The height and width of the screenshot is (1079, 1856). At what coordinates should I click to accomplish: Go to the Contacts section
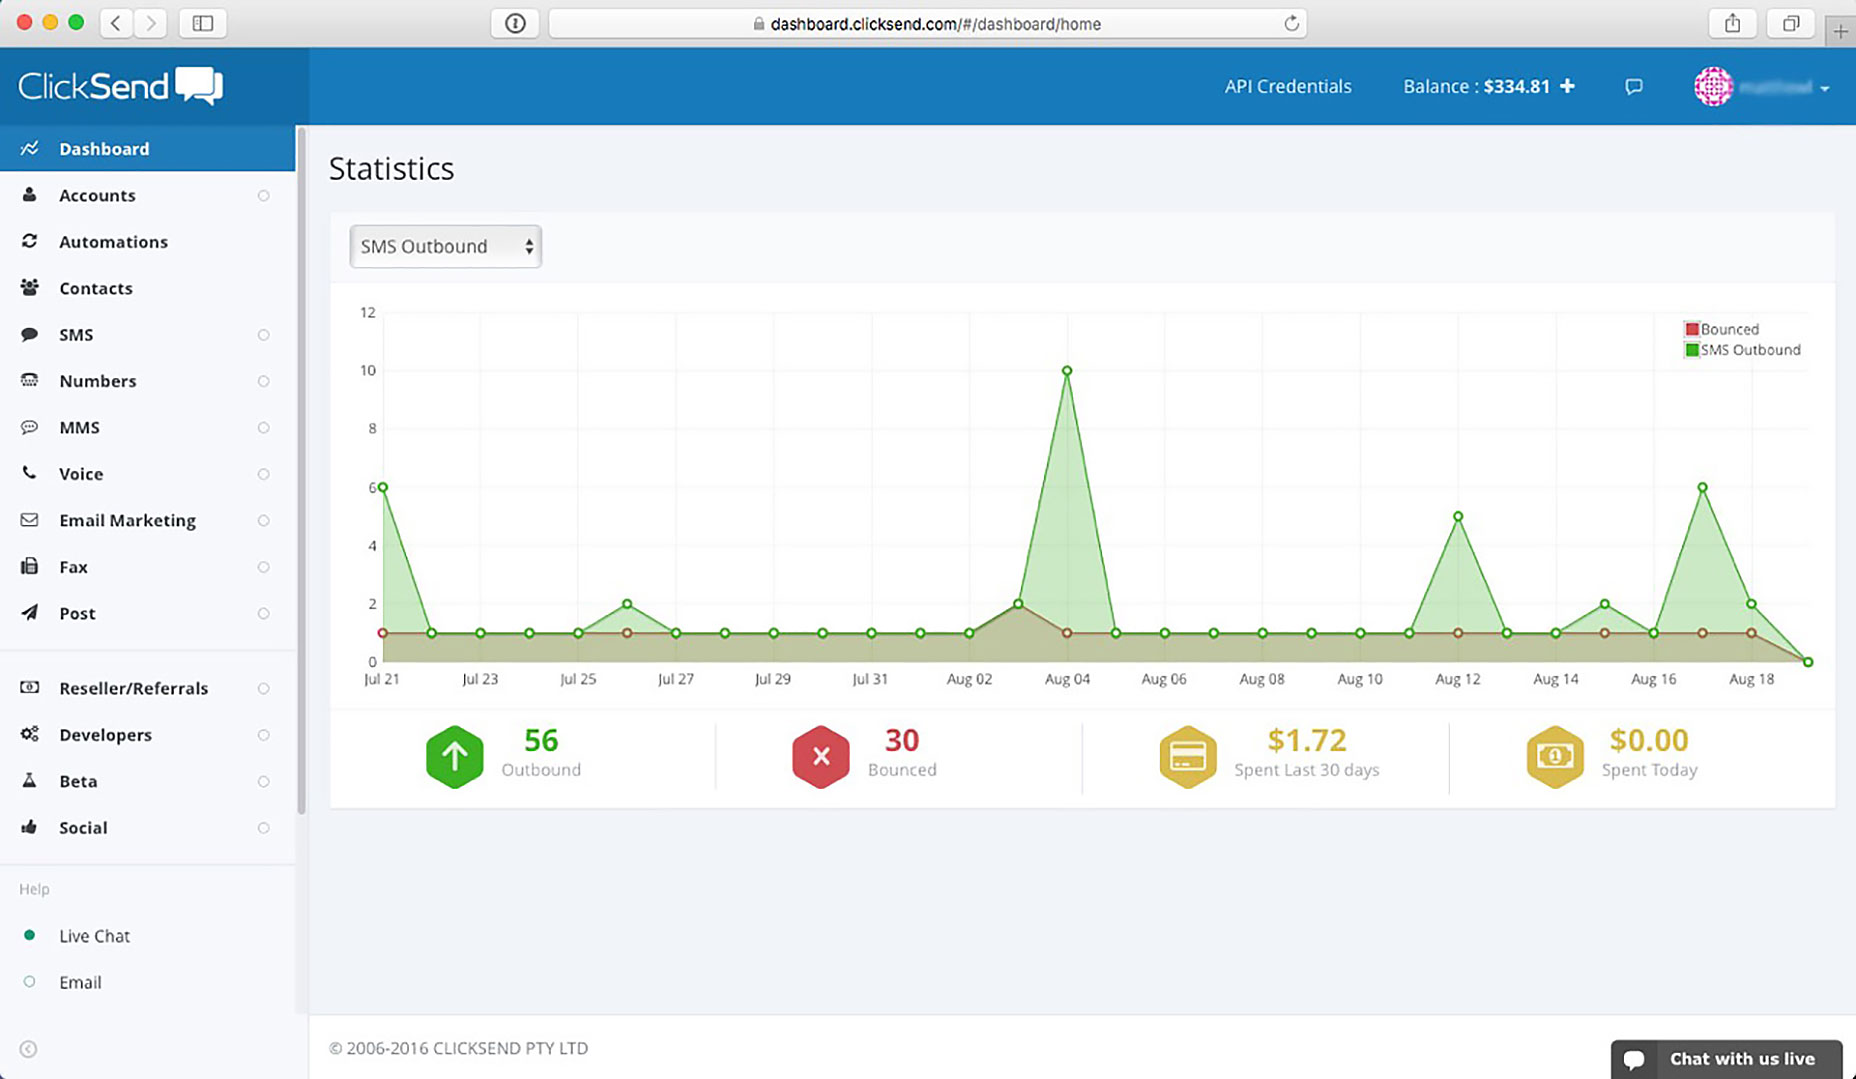pos(95,288)
